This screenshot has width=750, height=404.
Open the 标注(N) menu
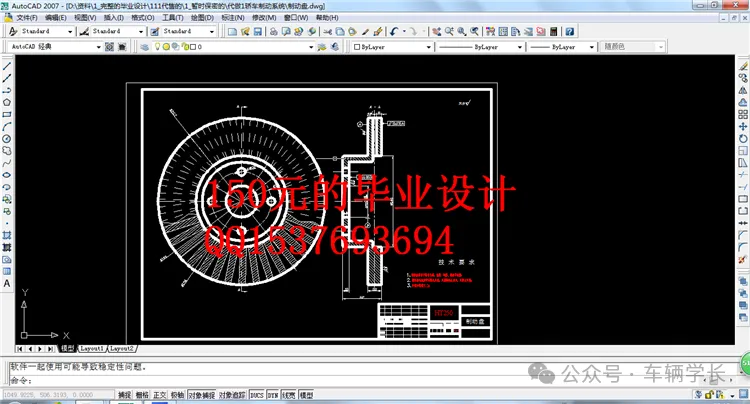pos(233,18)
